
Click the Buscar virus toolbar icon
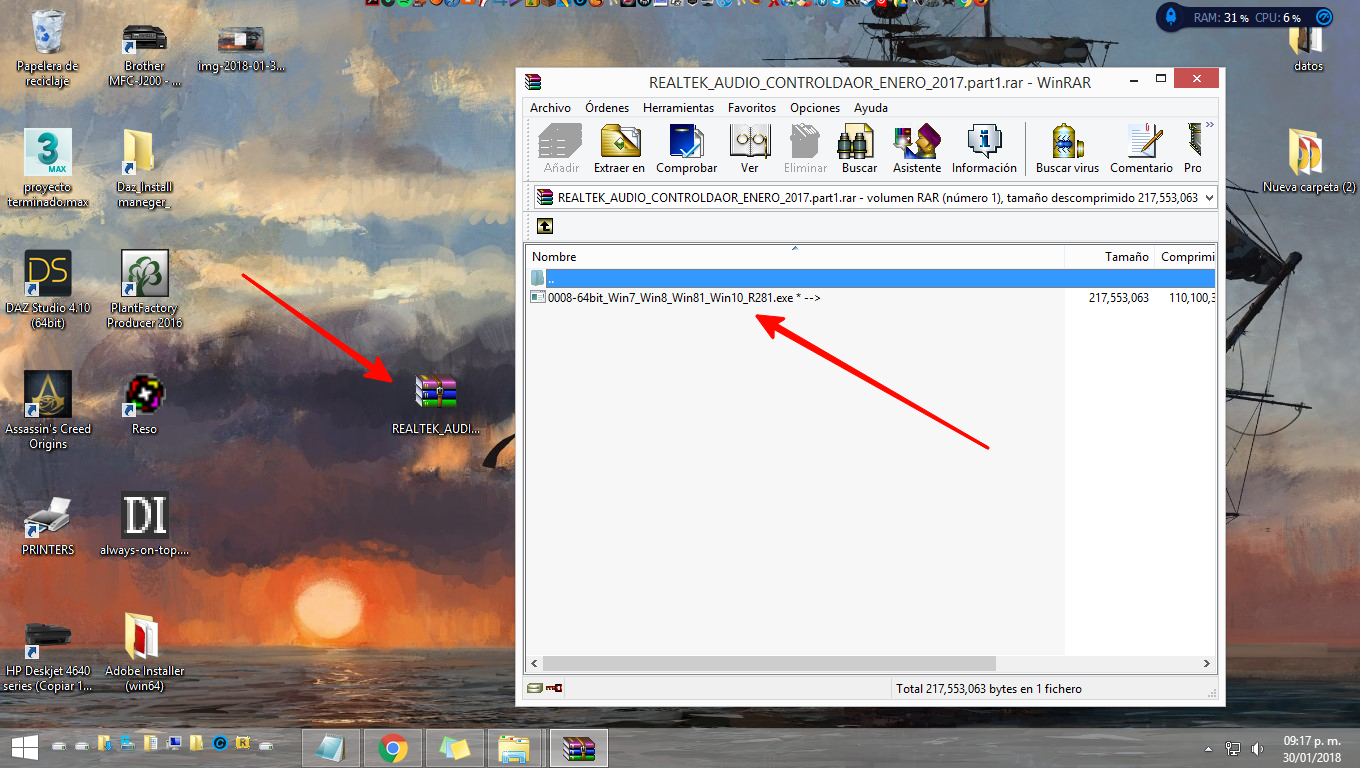(1067, 149)
